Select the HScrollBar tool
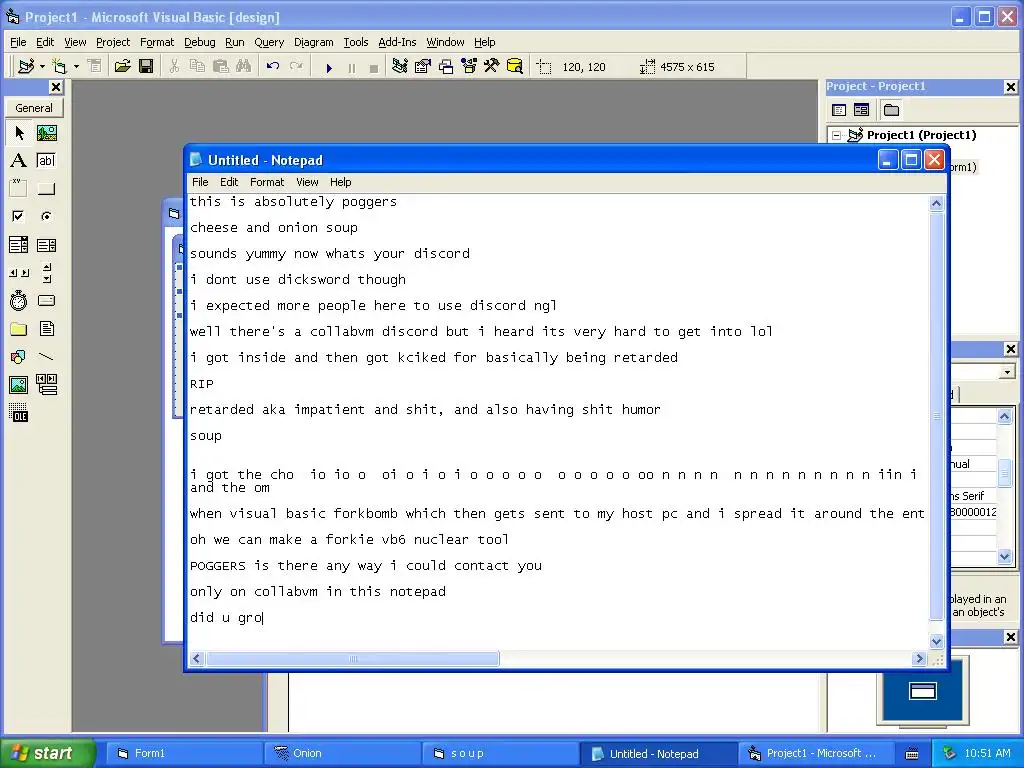Image resolution: width=1024 pixels, height=768 pixels. pyautogui.click(x=19, y=273)
